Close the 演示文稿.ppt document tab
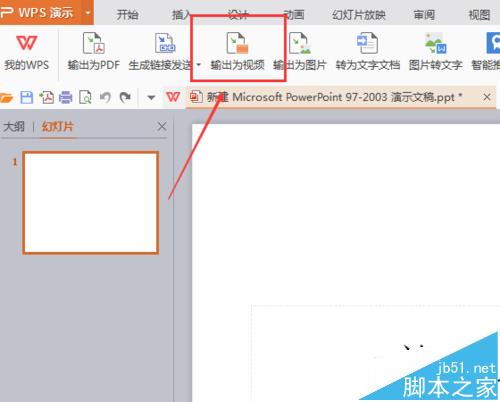Viewport: 500px width, 402px height. coord(487,97)
